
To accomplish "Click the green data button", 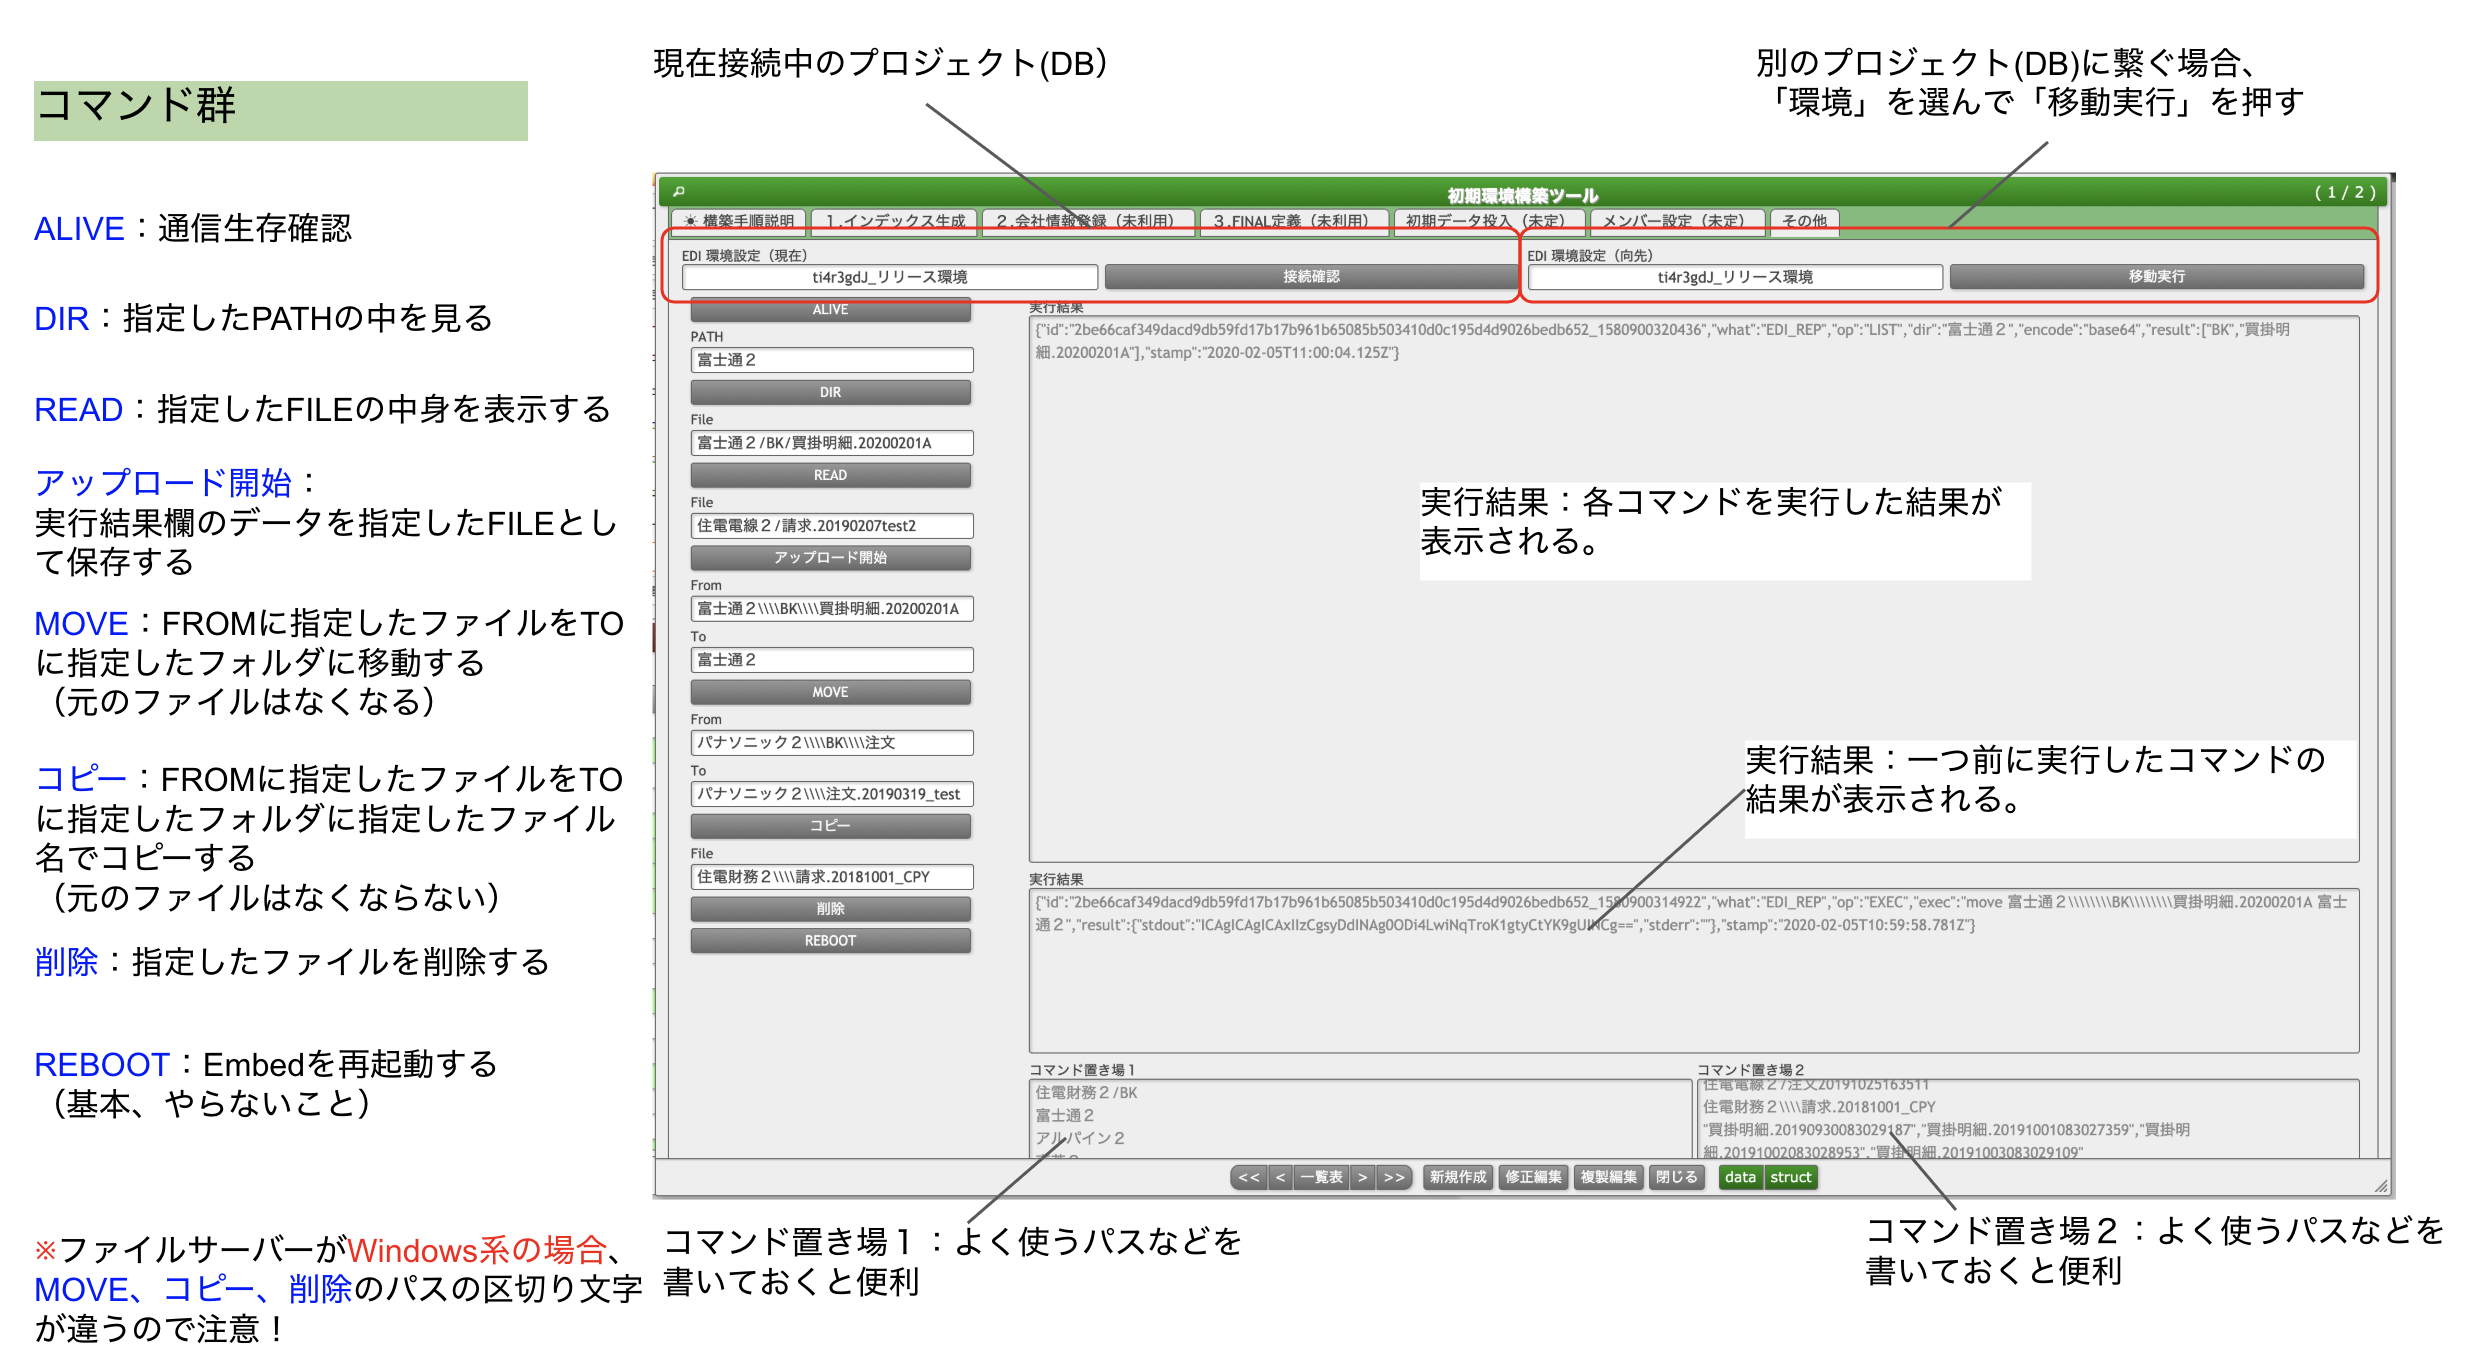I will (1740, 1178).
